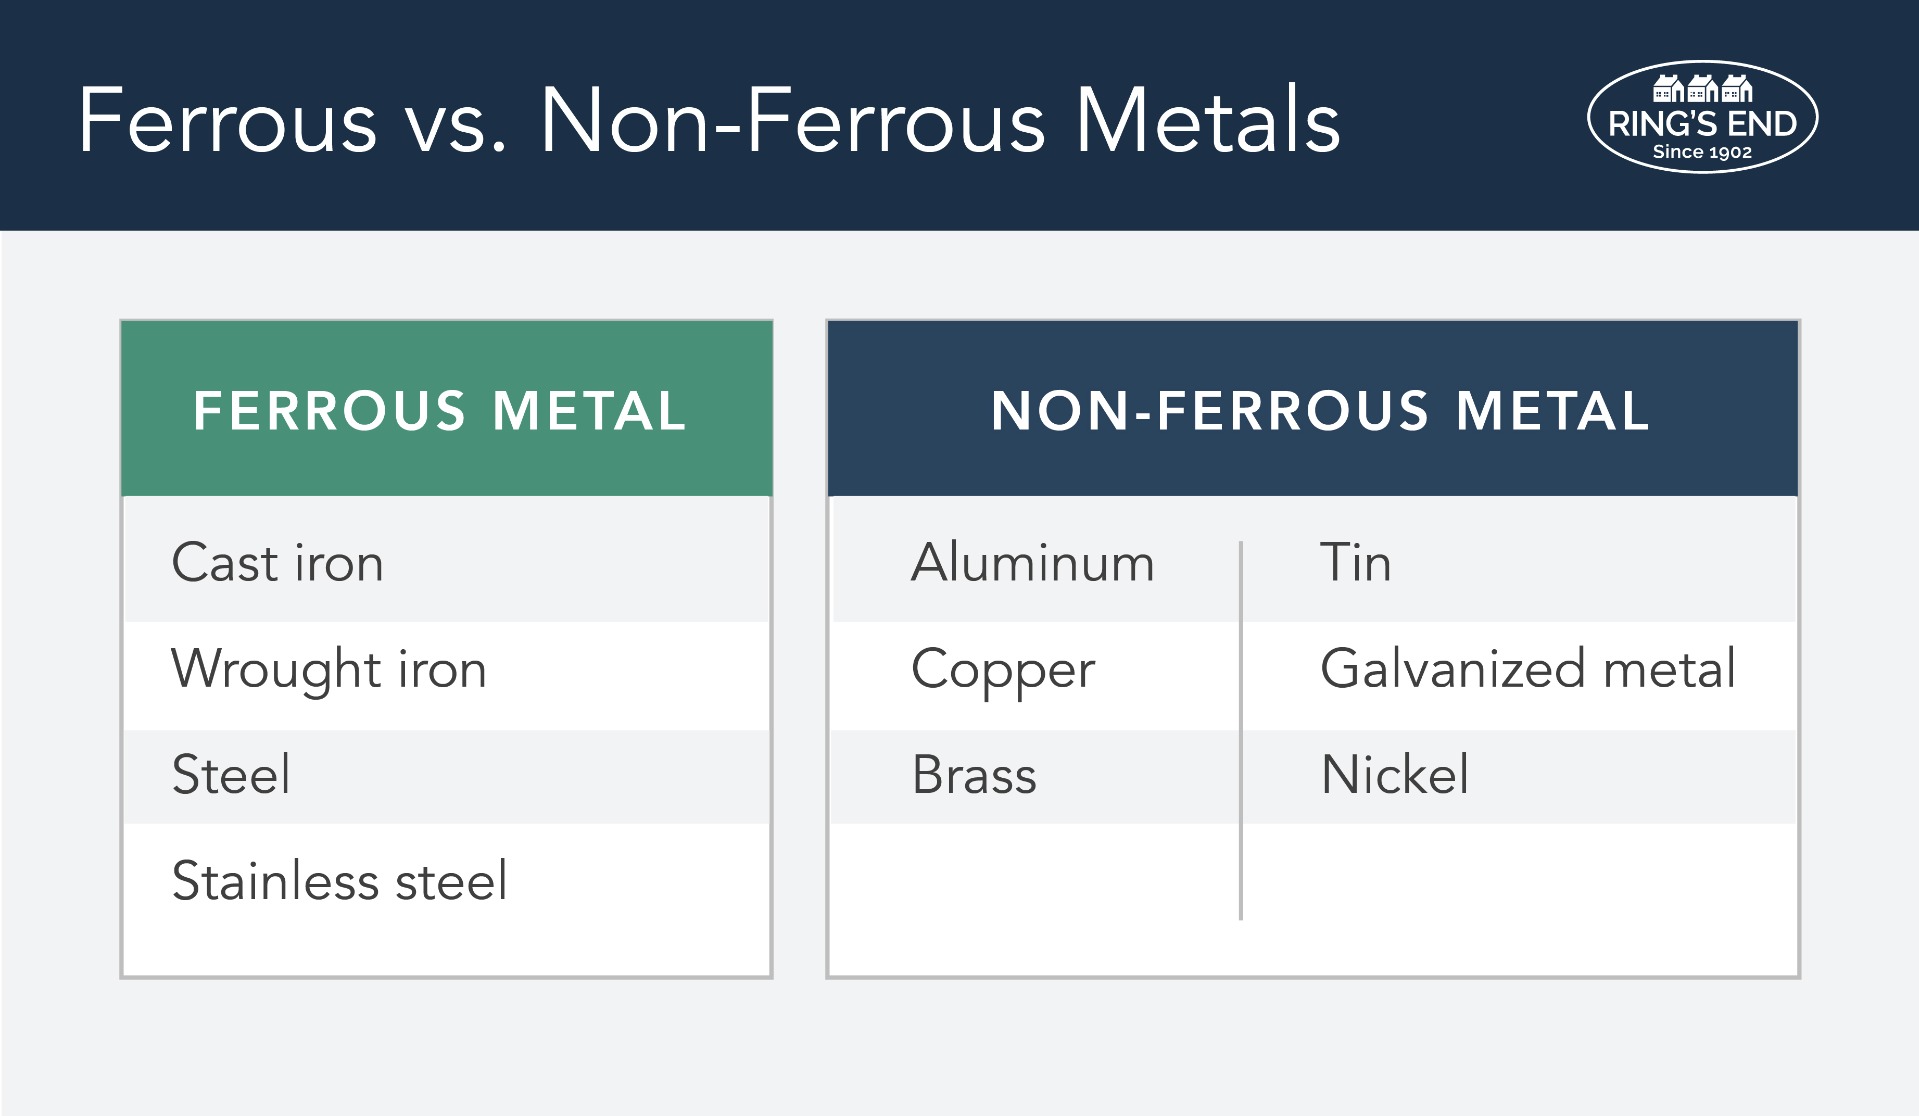The width and height of the screenshot is (1919, 1116).
Task: Click the Ring's End logo
Action: tap(1702, 117)
